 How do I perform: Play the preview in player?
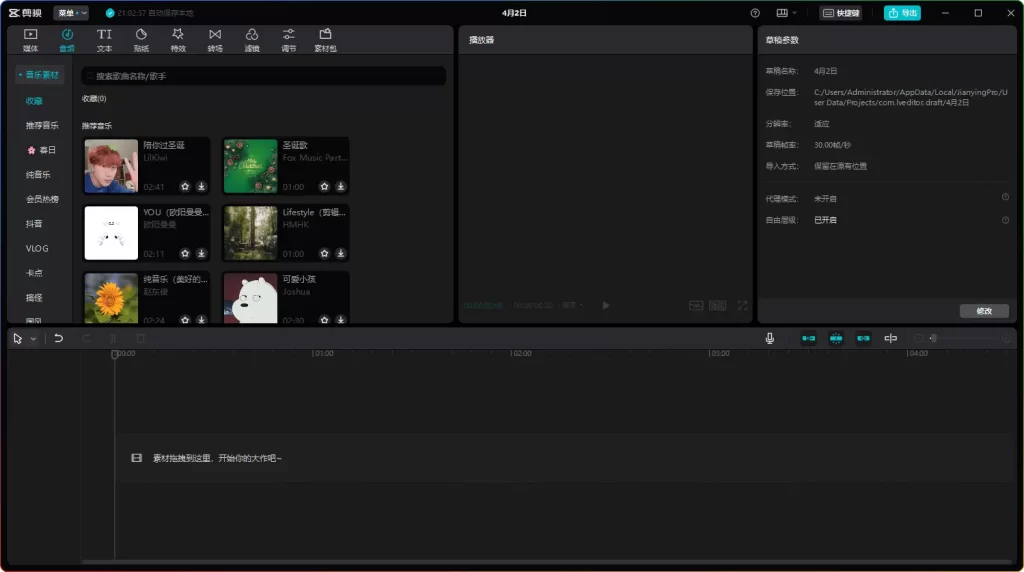(605, 305)
